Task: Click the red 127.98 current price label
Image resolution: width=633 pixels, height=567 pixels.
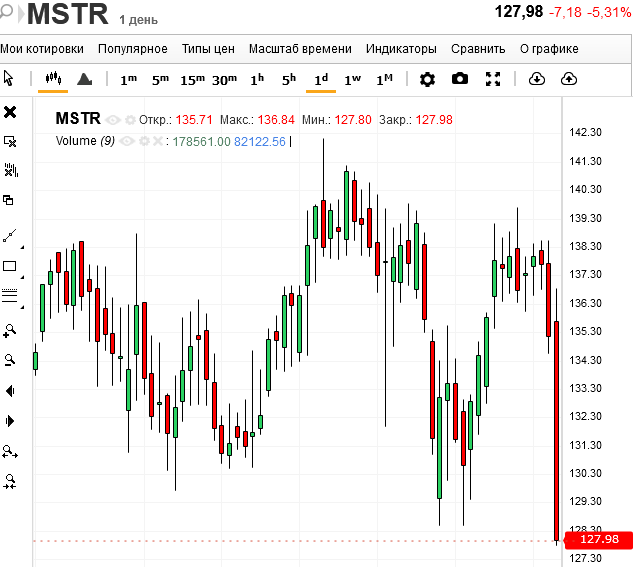Action: (599, 540)
